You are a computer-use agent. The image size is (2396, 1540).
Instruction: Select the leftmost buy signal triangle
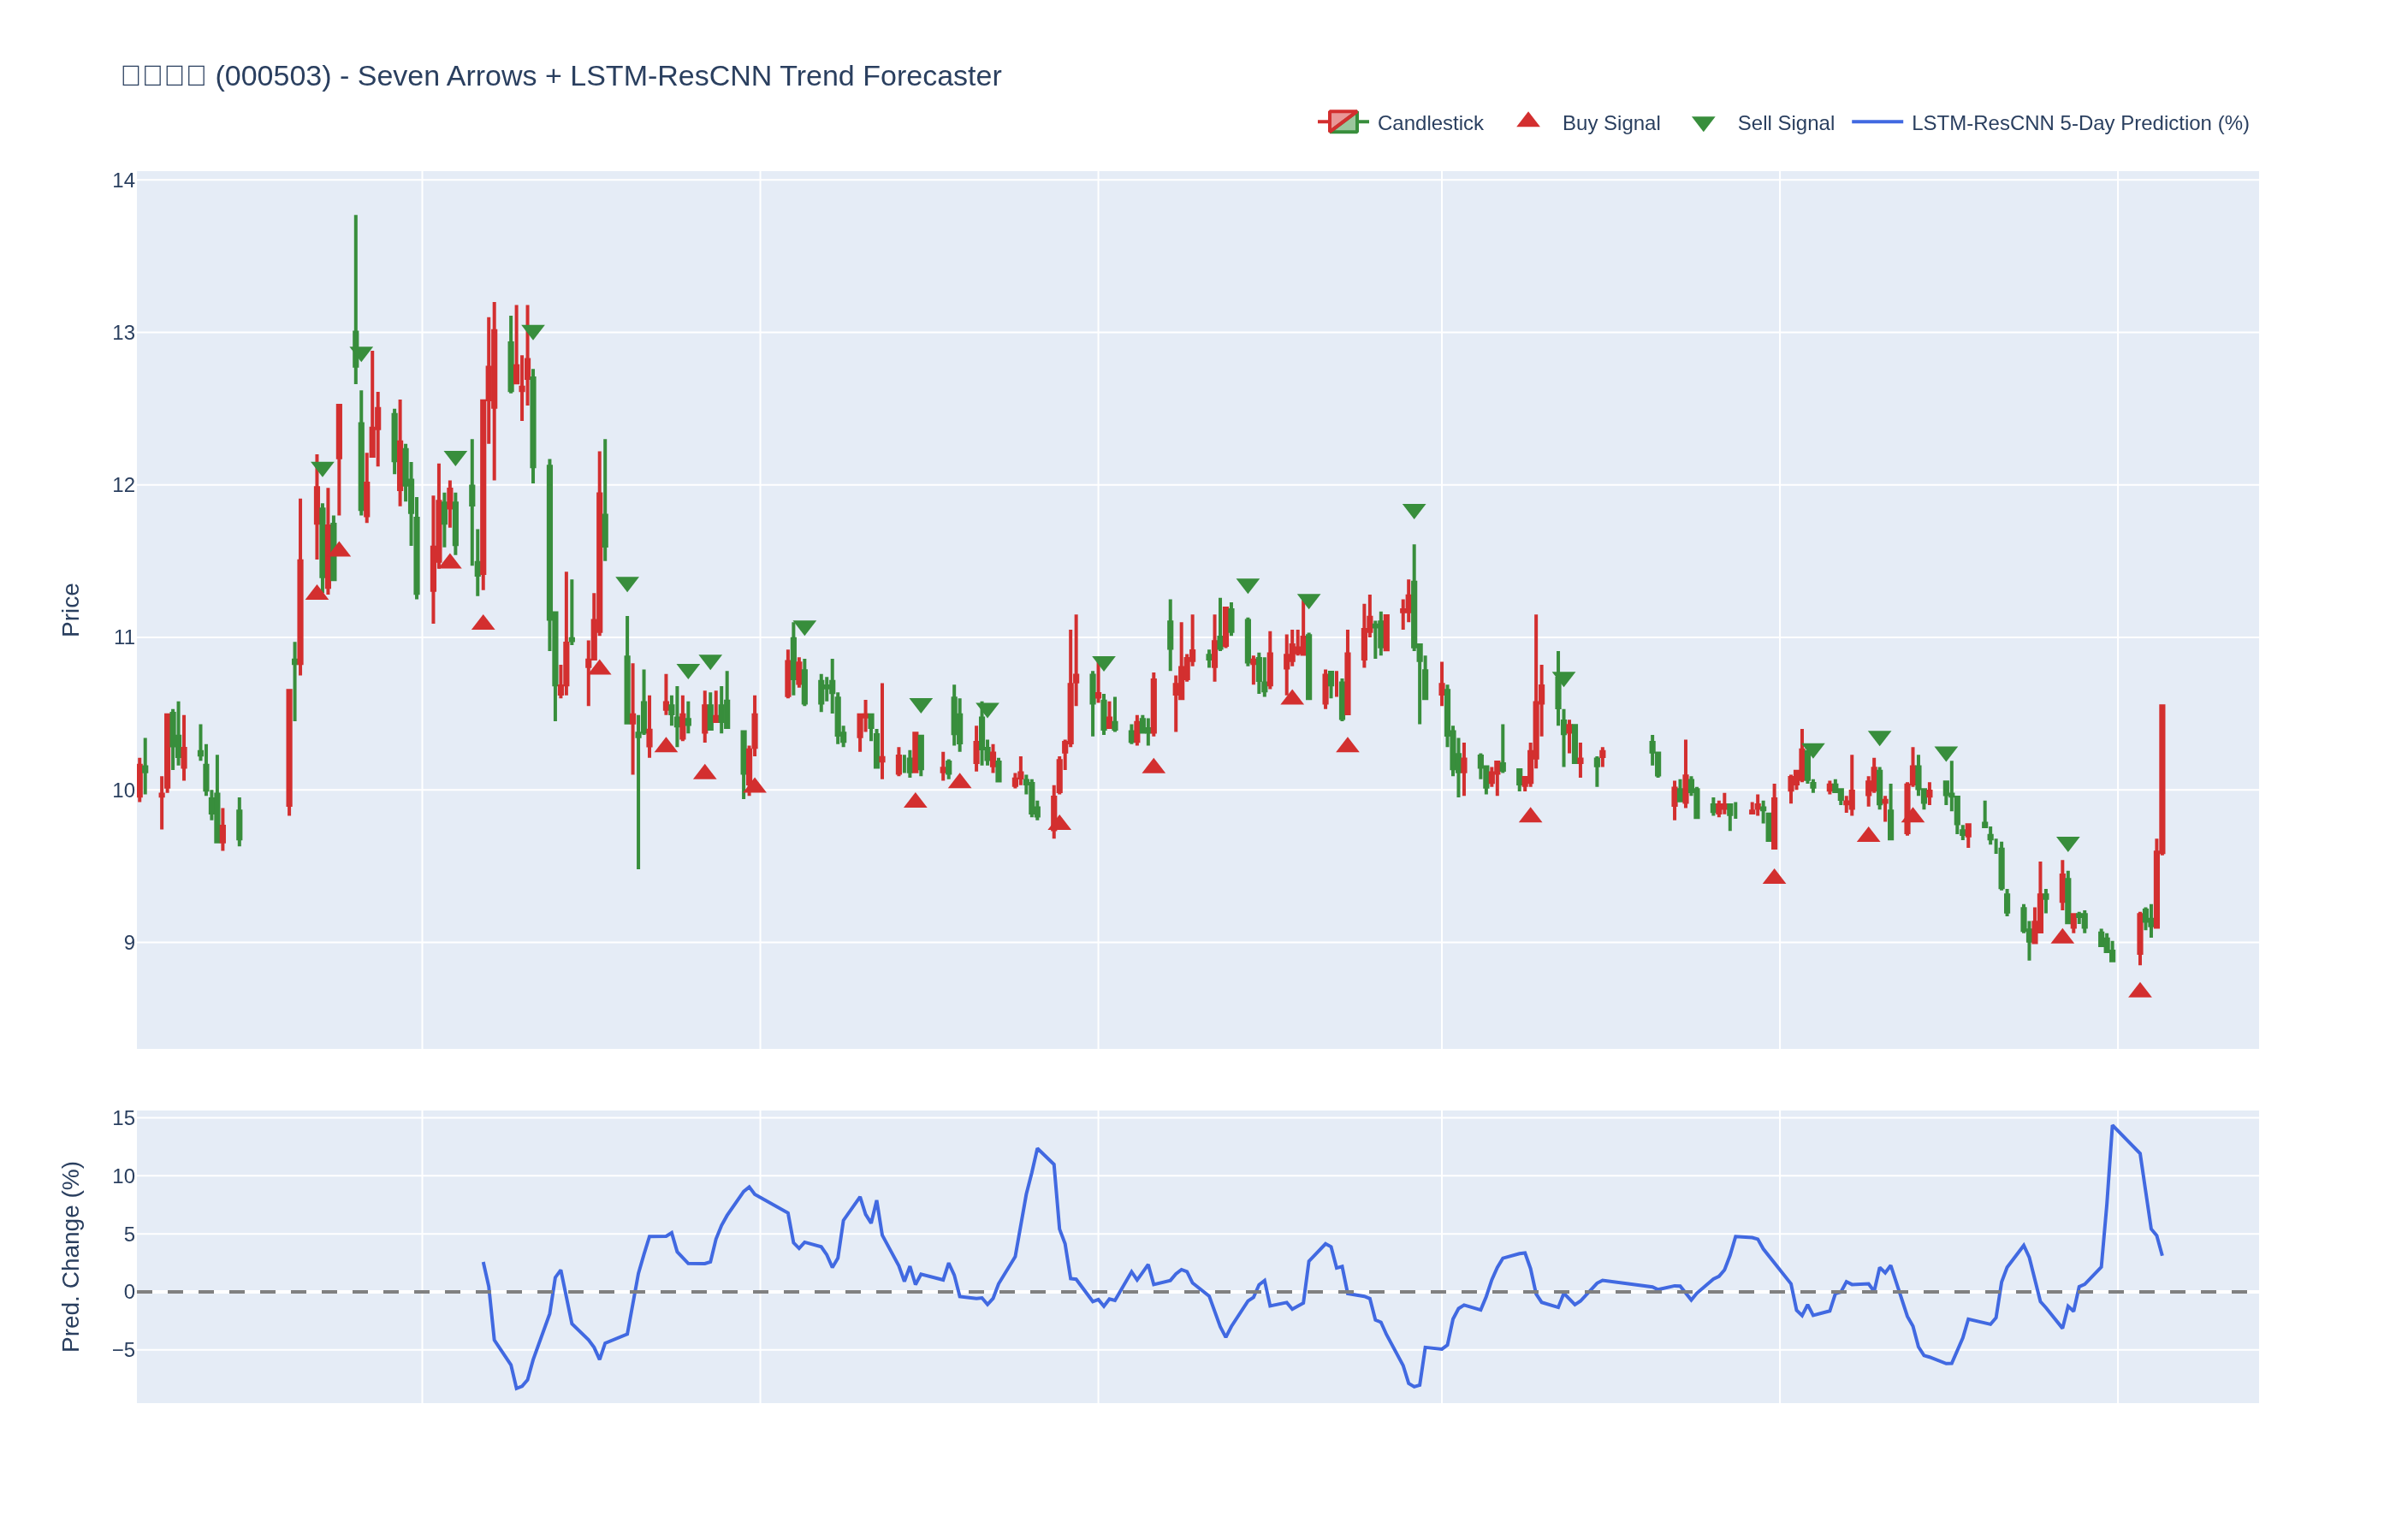point(316,593)
